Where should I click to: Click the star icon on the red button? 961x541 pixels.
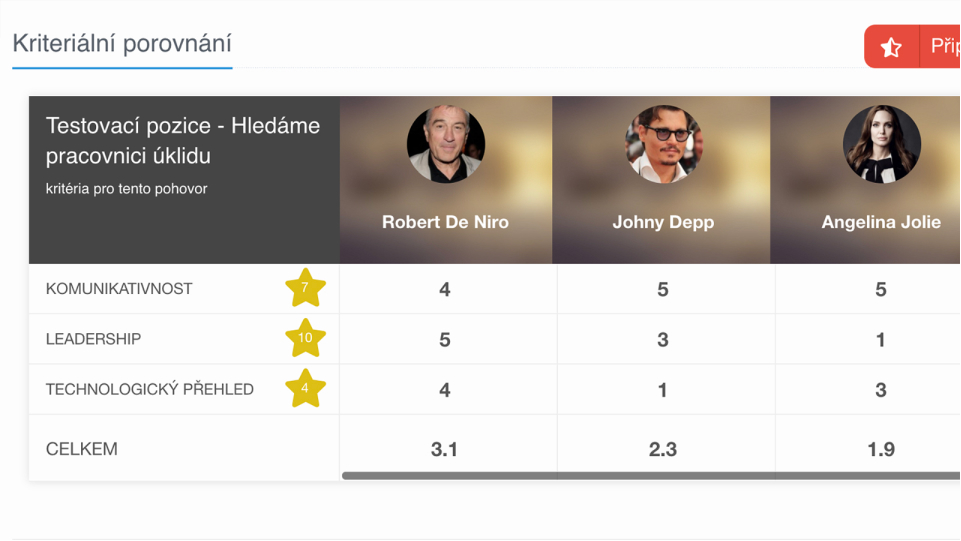click(x=891, y=47)
